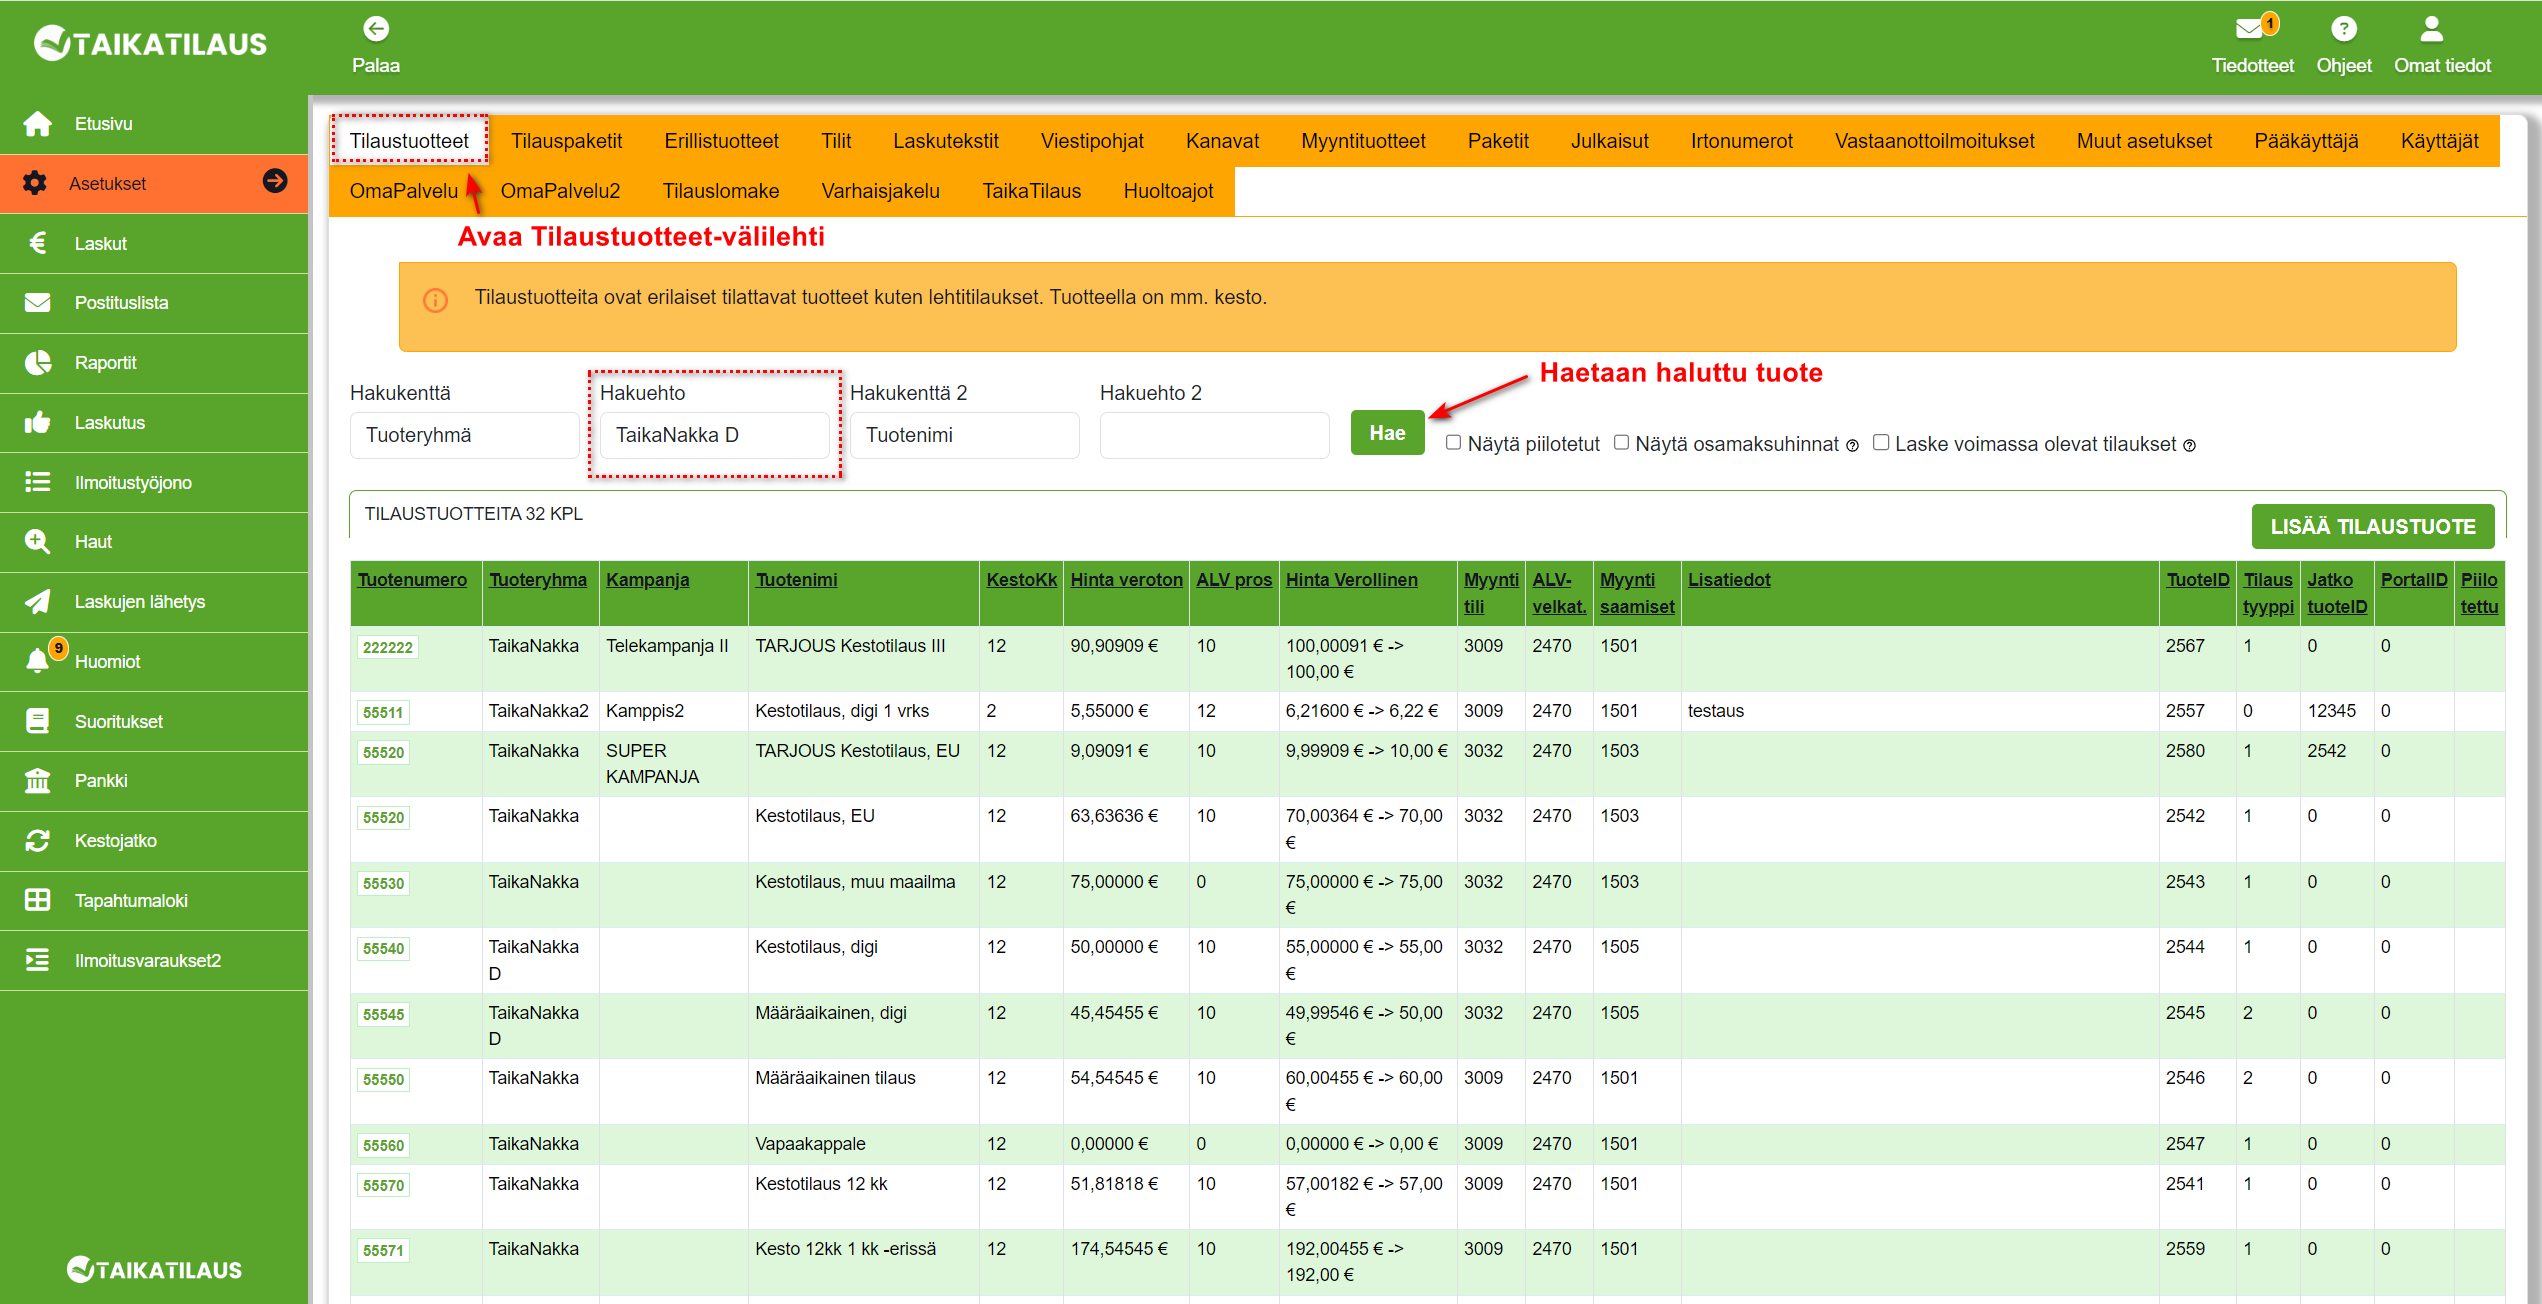Enable the Näytä osamaksuhinnat checkbox
The width and height of the screenshot is (2542, 1304).
(x=1621, y=442)
